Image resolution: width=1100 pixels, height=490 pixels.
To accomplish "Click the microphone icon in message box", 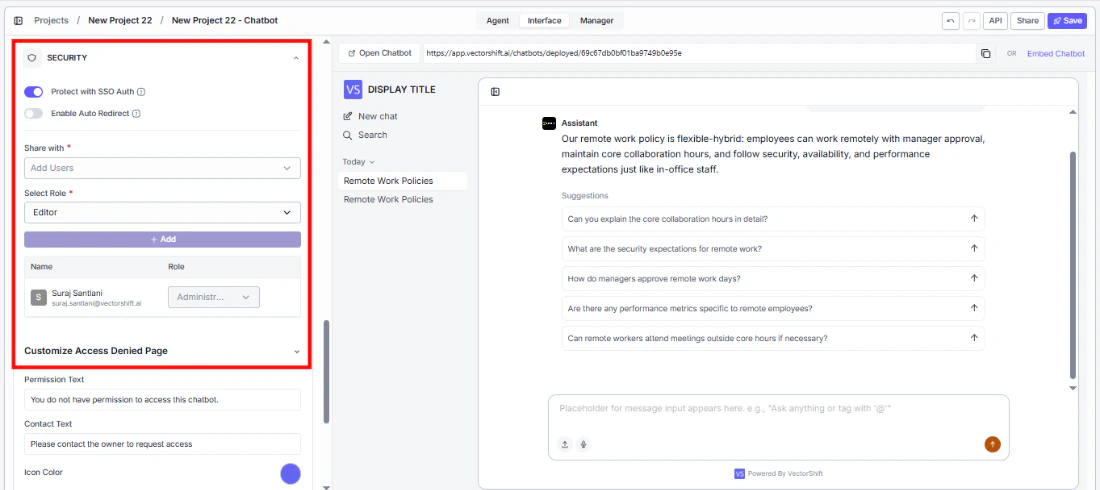I will 584,444.
